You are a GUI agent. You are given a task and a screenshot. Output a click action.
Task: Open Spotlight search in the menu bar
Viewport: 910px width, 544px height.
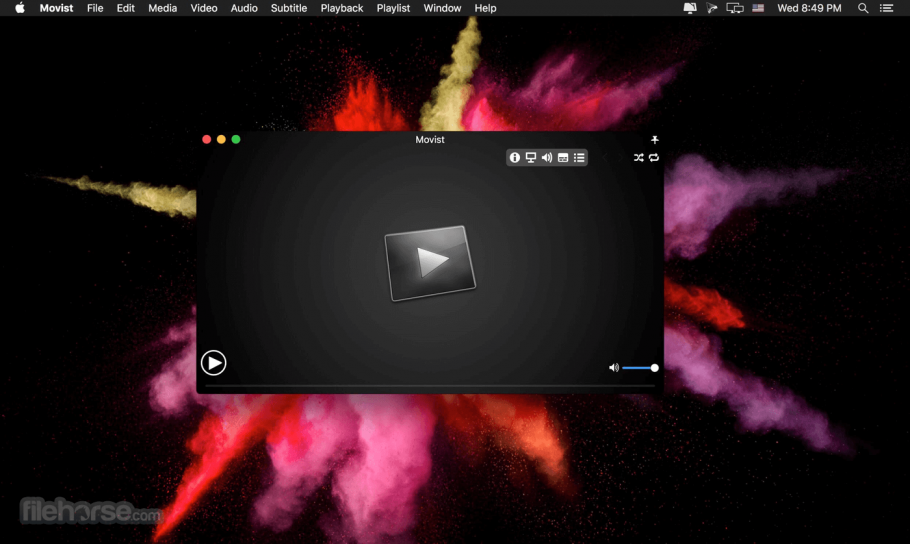(x=863, y=8)
